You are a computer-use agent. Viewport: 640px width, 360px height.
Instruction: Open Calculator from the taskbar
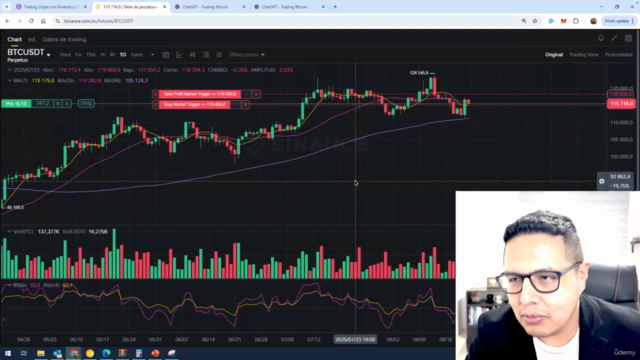pos(139,353)
